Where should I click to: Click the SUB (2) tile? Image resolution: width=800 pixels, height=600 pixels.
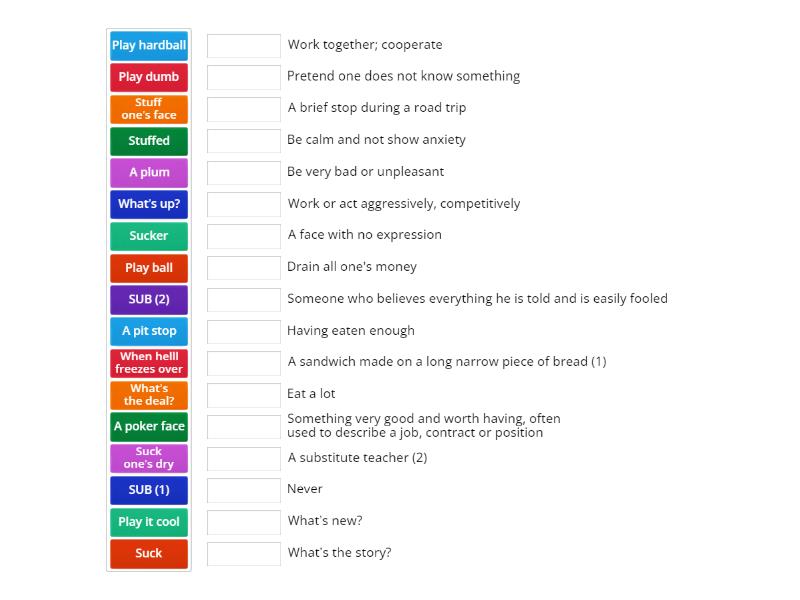click(148, 299)
